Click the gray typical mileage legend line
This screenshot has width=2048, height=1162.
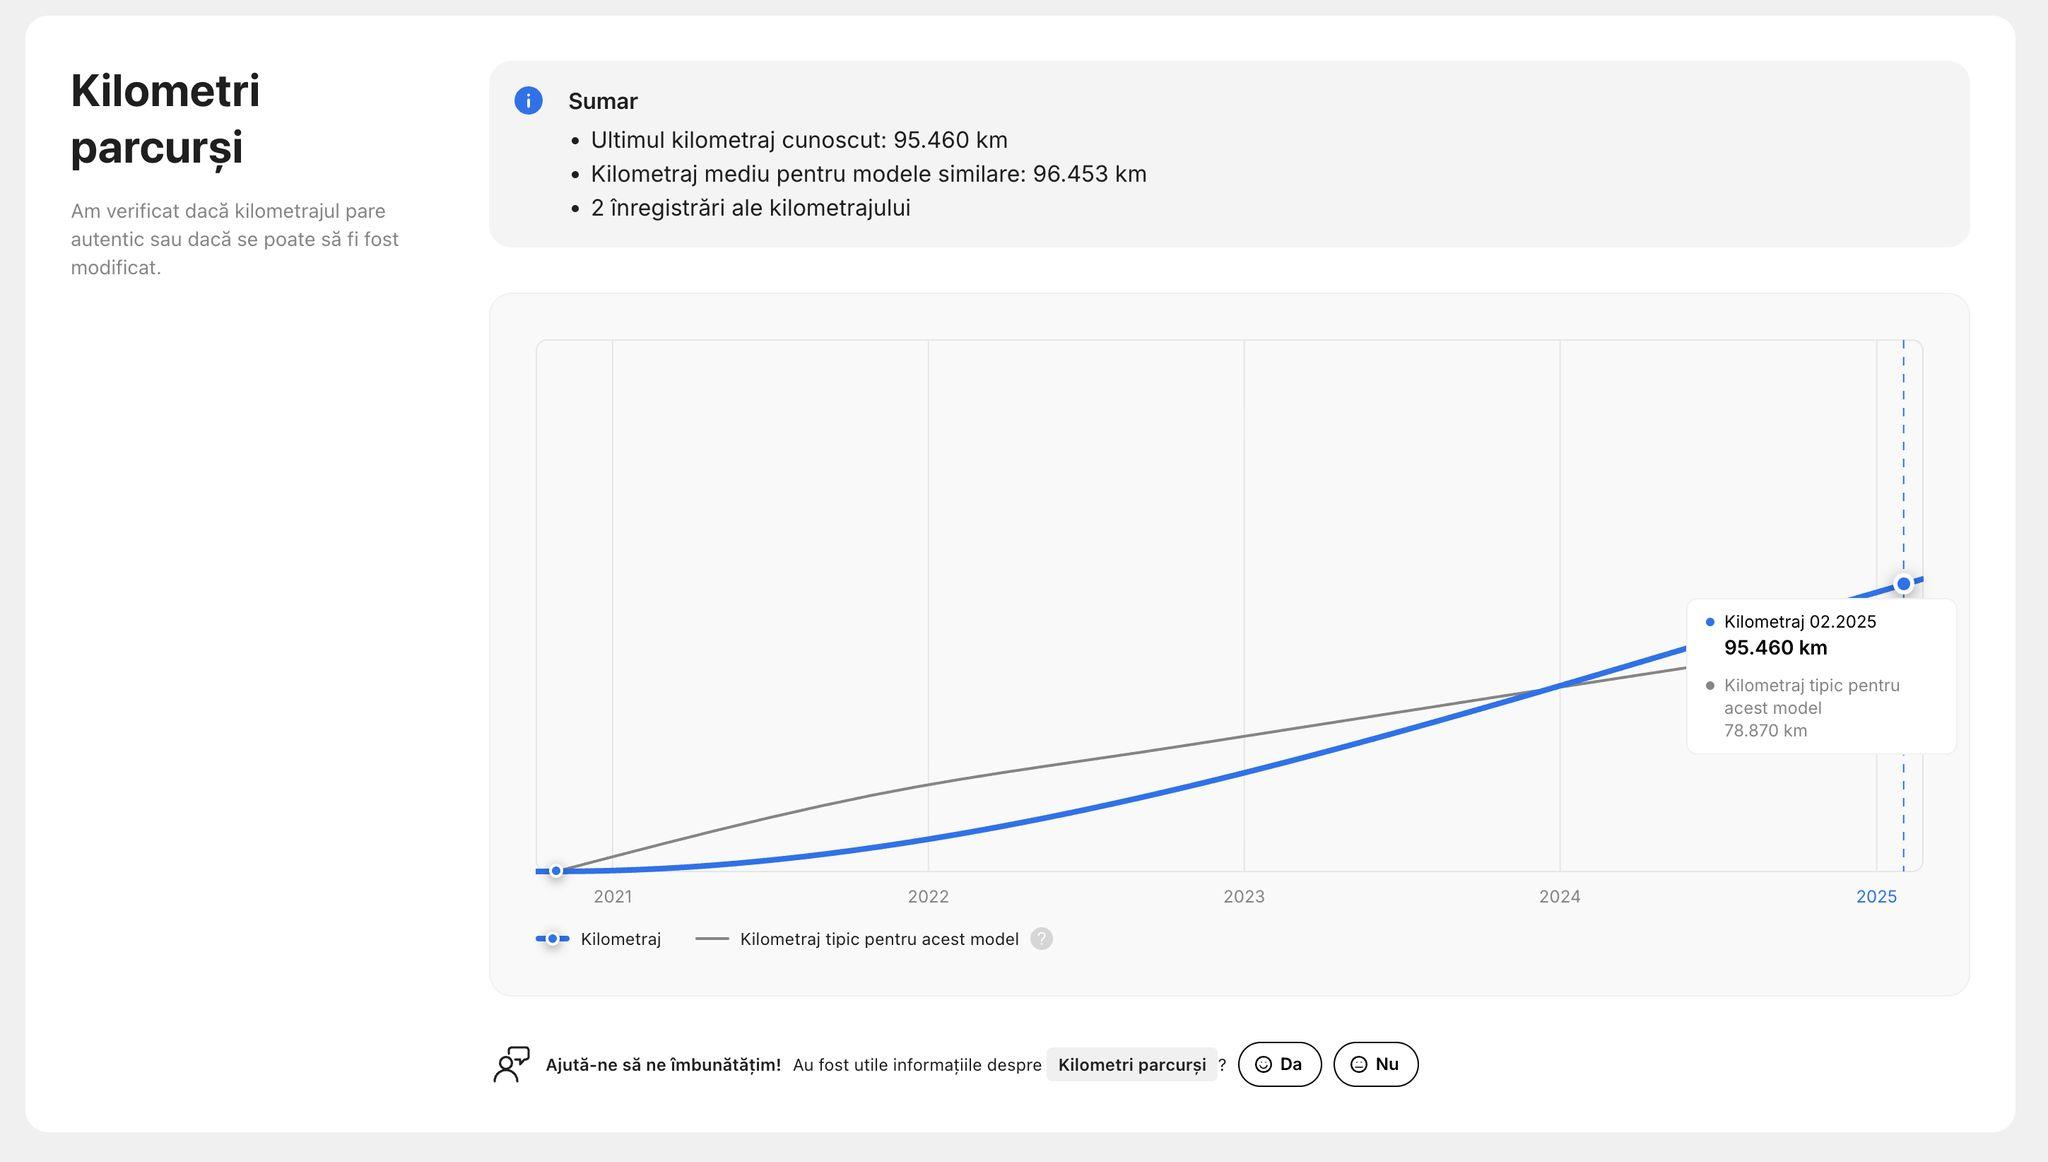(x=712, y=939)
